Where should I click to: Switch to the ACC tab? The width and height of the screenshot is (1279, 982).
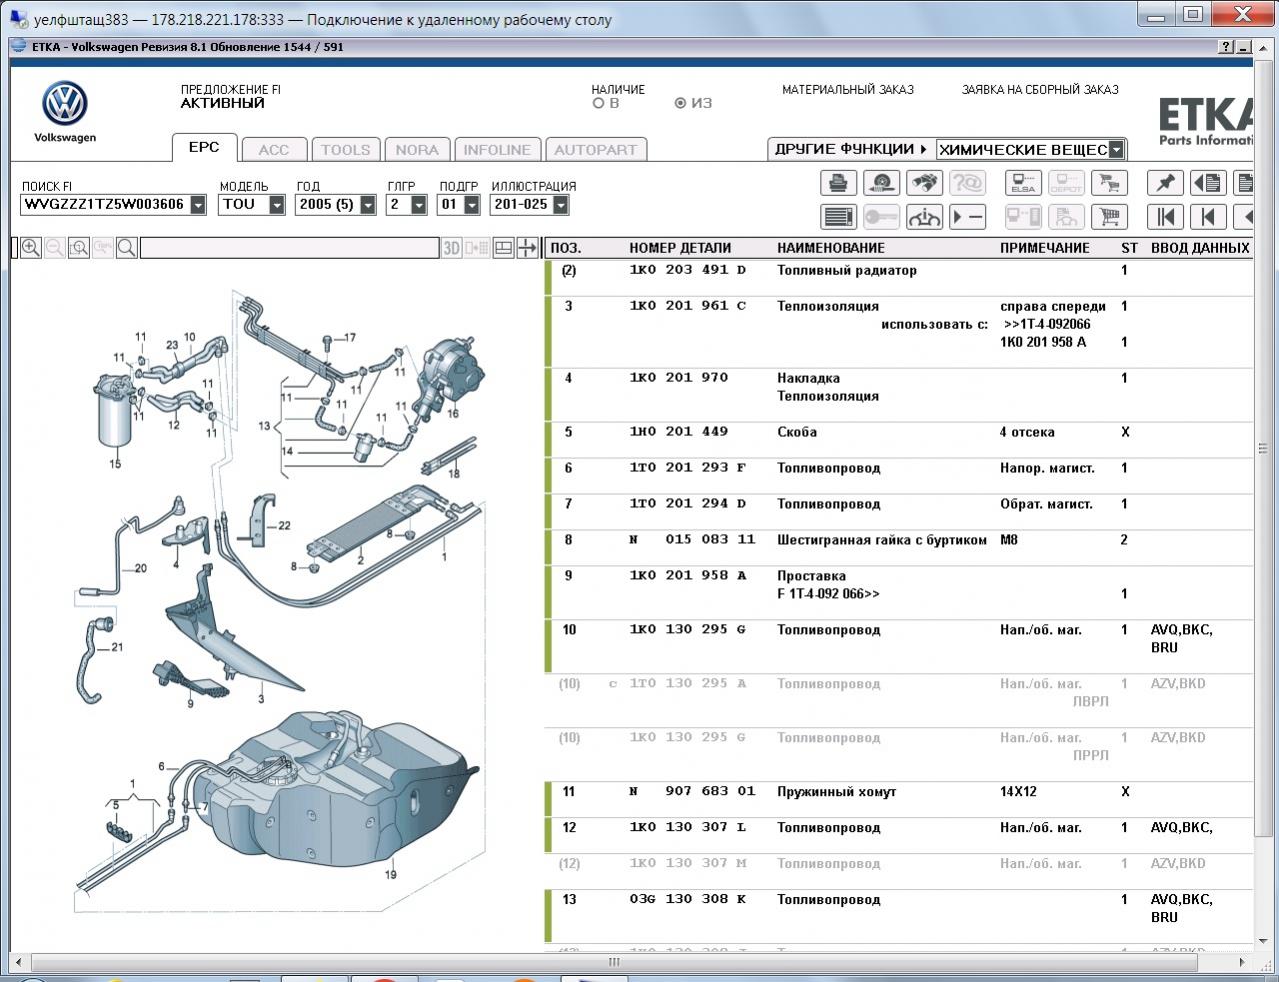pos(274,150)
